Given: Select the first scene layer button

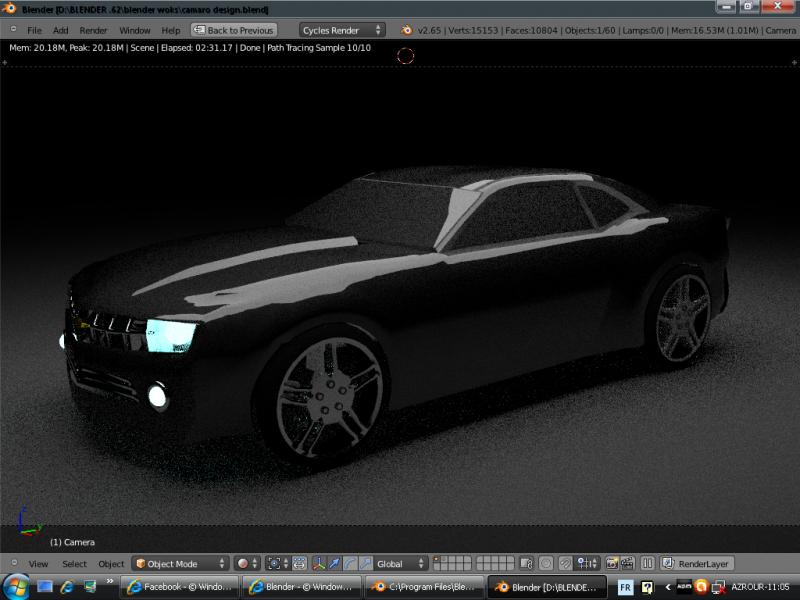Looking at the screenshot, I should [437, 560].
